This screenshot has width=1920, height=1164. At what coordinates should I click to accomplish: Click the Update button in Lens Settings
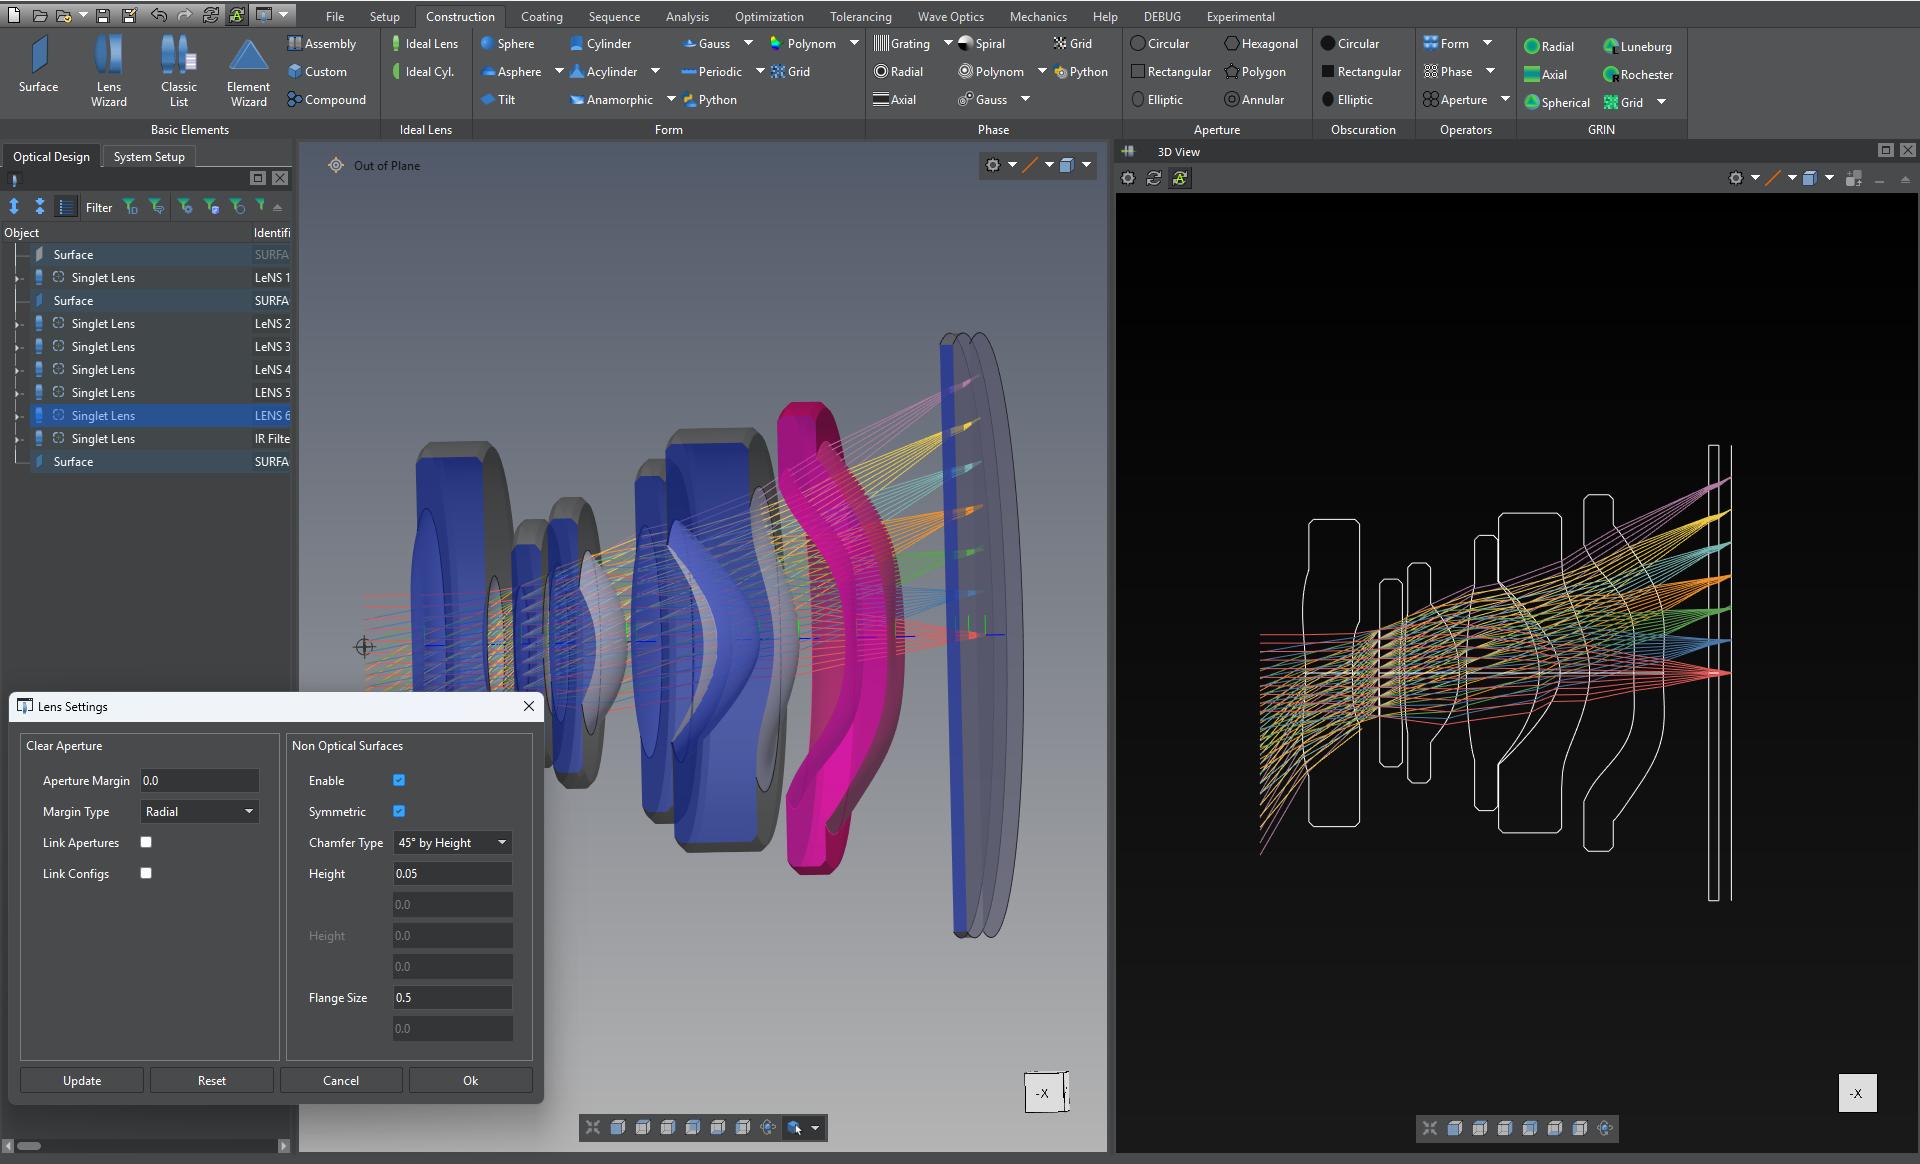(81, 1080)
